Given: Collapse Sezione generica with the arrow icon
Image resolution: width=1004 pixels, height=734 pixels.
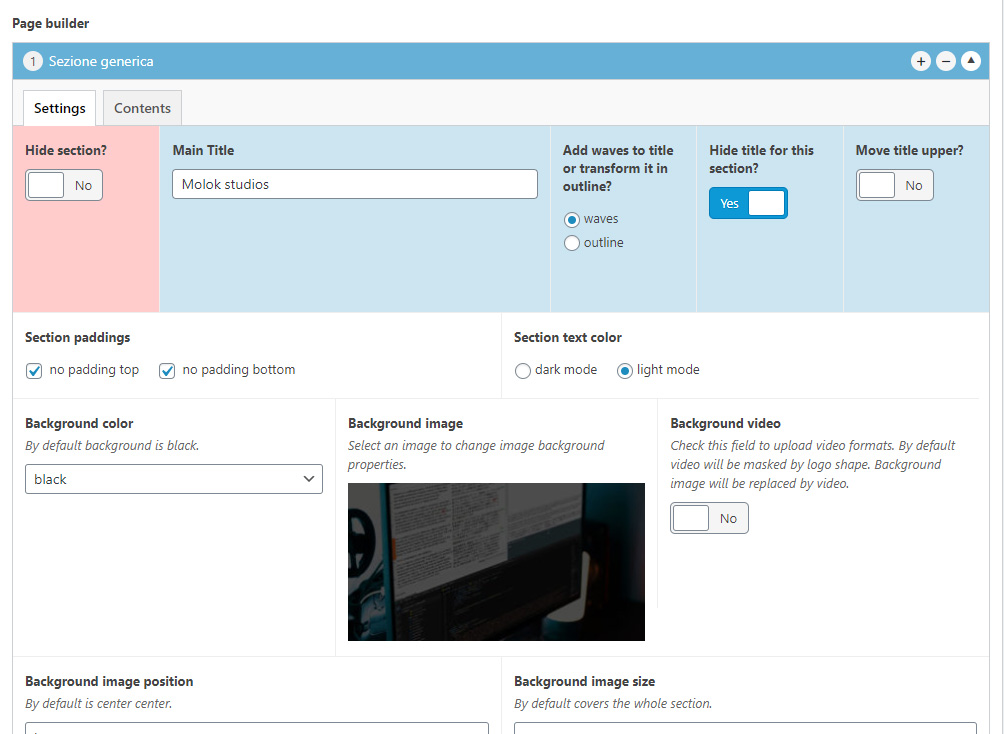Looking at the screenshot, I should 971,62.
